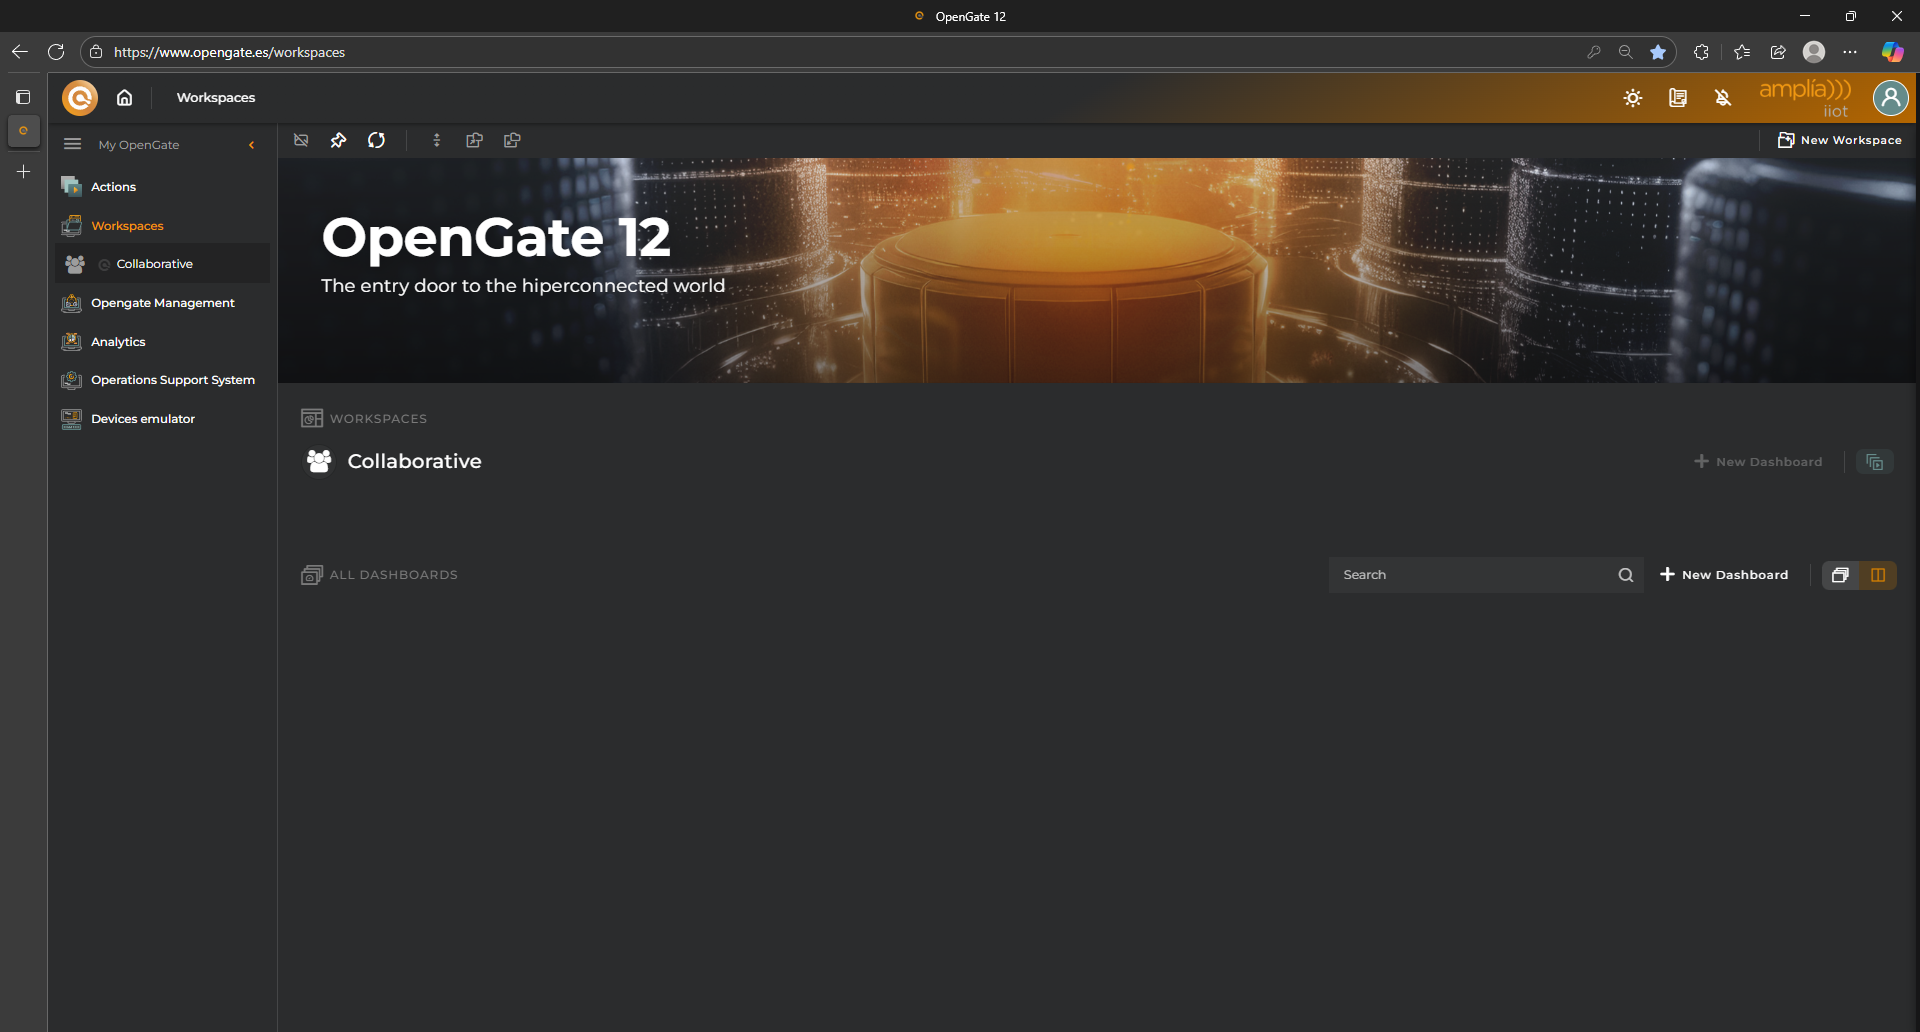This screenshot has height=1032, width=1920.
Task: Go to home via house icon
Action: pyautogui.click(x=124, y=98)
